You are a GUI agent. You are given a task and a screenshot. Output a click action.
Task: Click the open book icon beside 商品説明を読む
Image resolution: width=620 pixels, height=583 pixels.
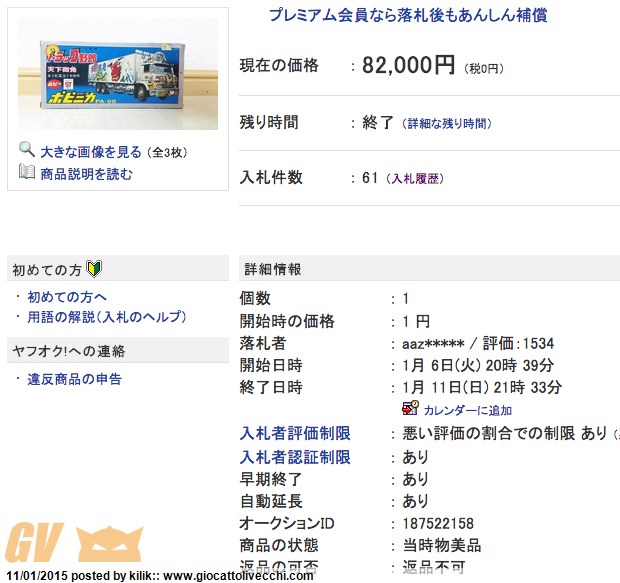(x=27, y=172)
